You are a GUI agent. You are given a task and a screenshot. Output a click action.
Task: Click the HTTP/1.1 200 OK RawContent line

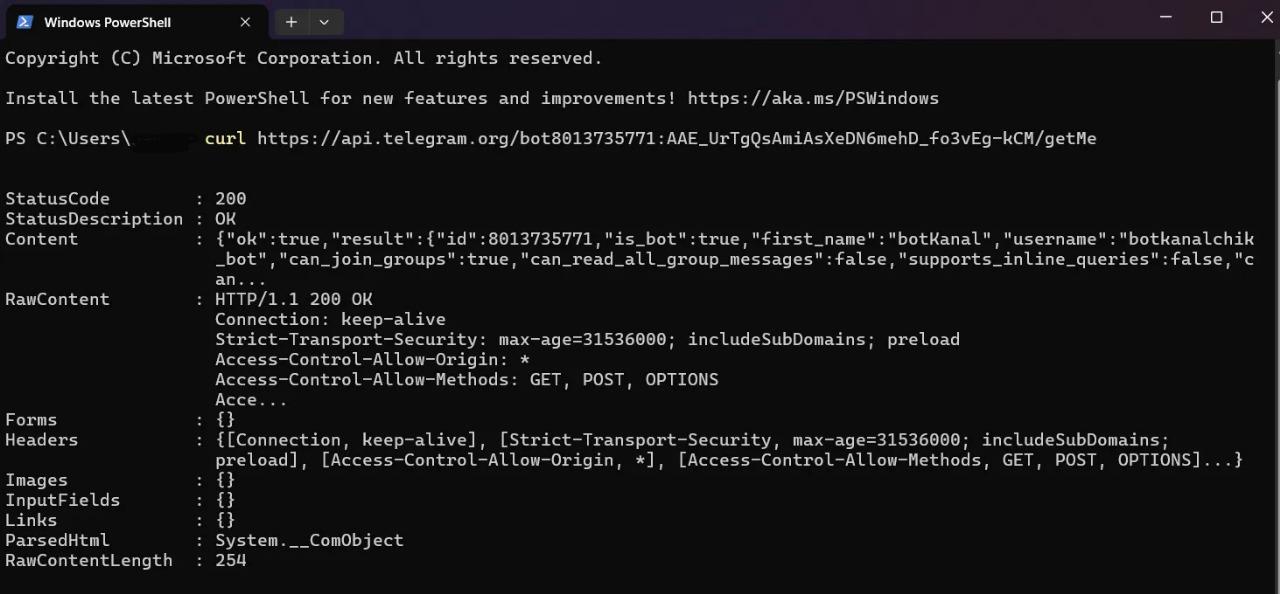(293, 299)
